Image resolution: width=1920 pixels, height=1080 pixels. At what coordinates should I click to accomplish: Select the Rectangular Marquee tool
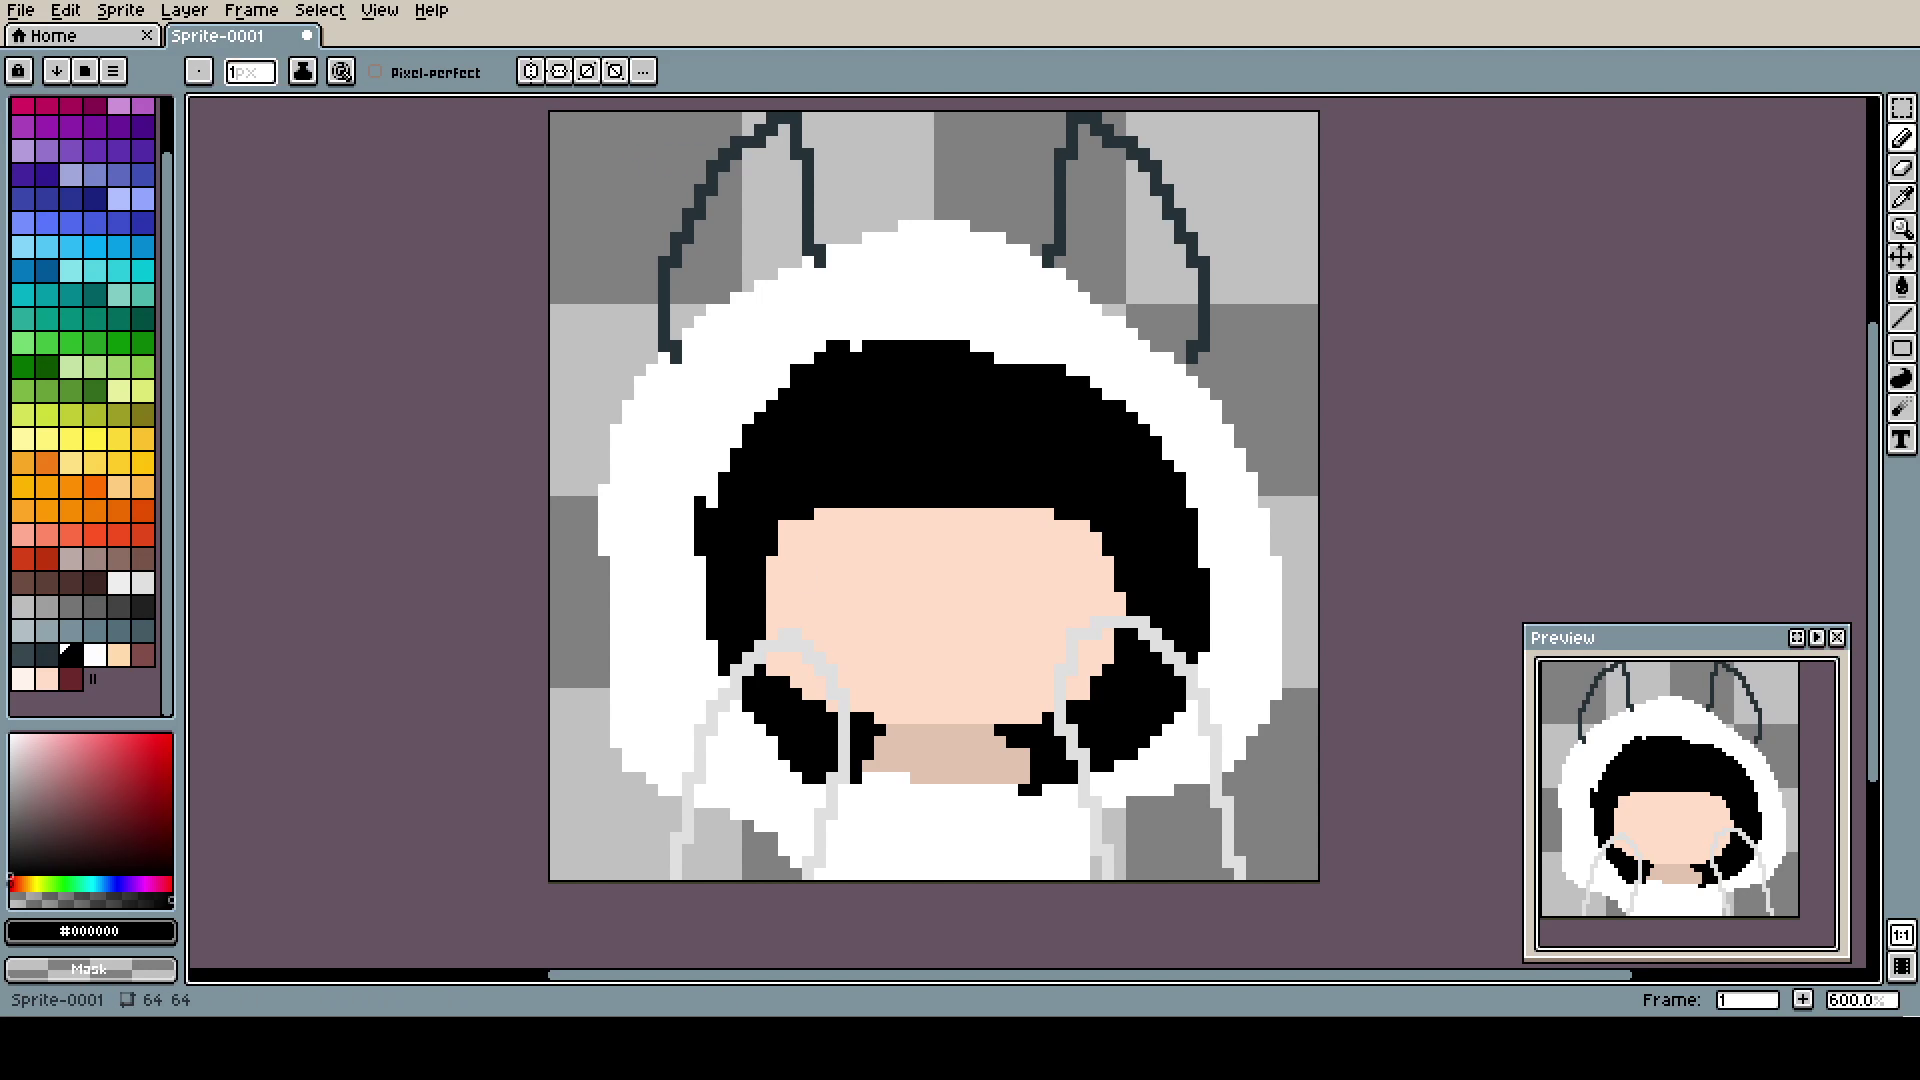(1901, 108)
